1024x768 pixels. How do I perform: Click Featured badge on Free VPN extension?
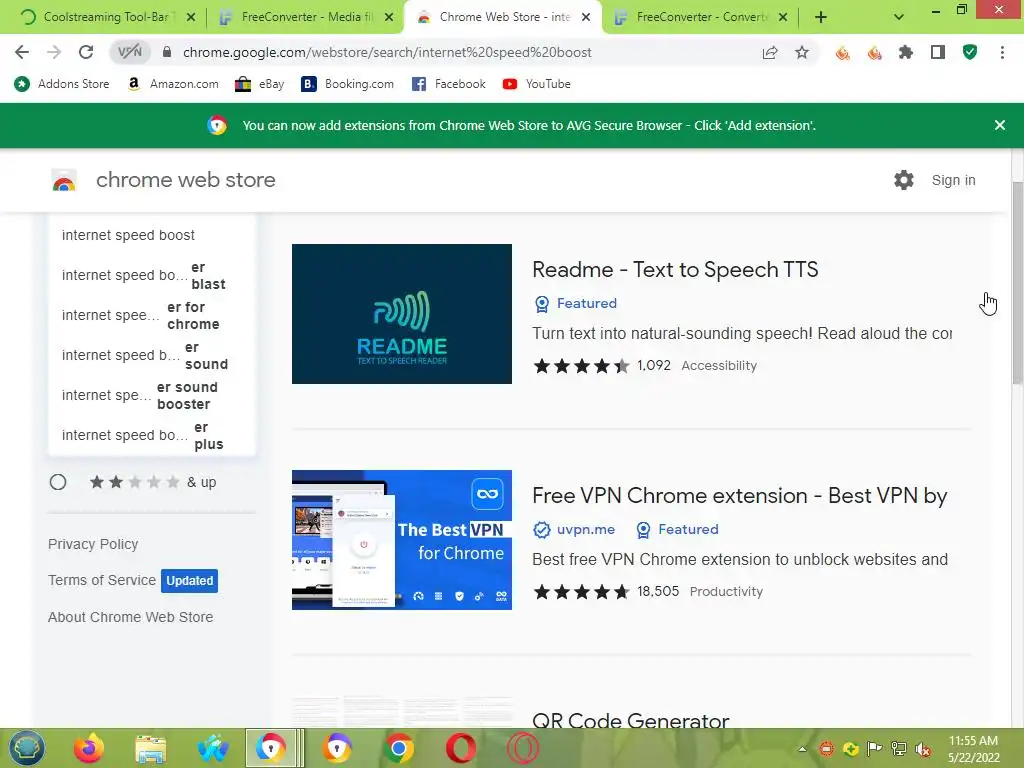(677, 530)
